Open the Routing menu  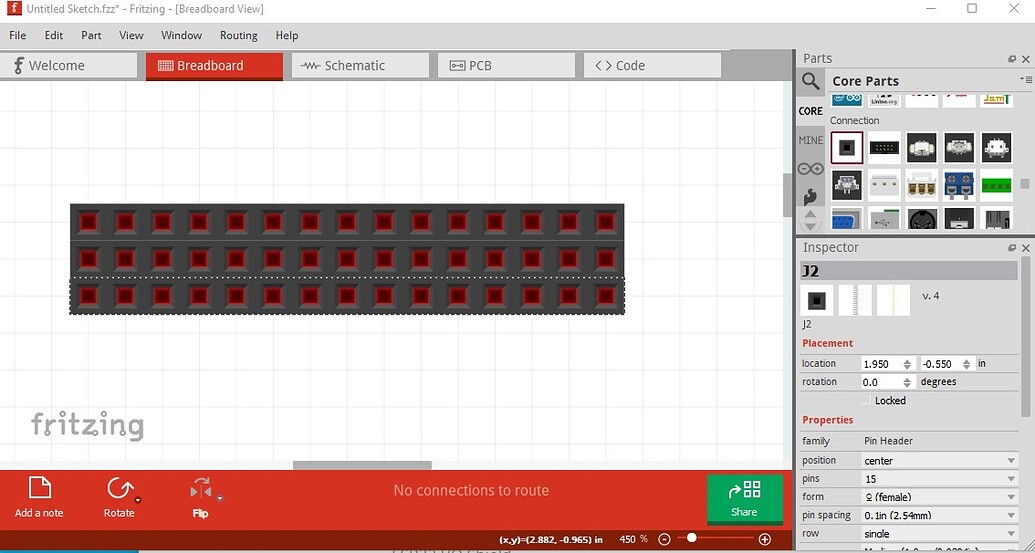238,36
